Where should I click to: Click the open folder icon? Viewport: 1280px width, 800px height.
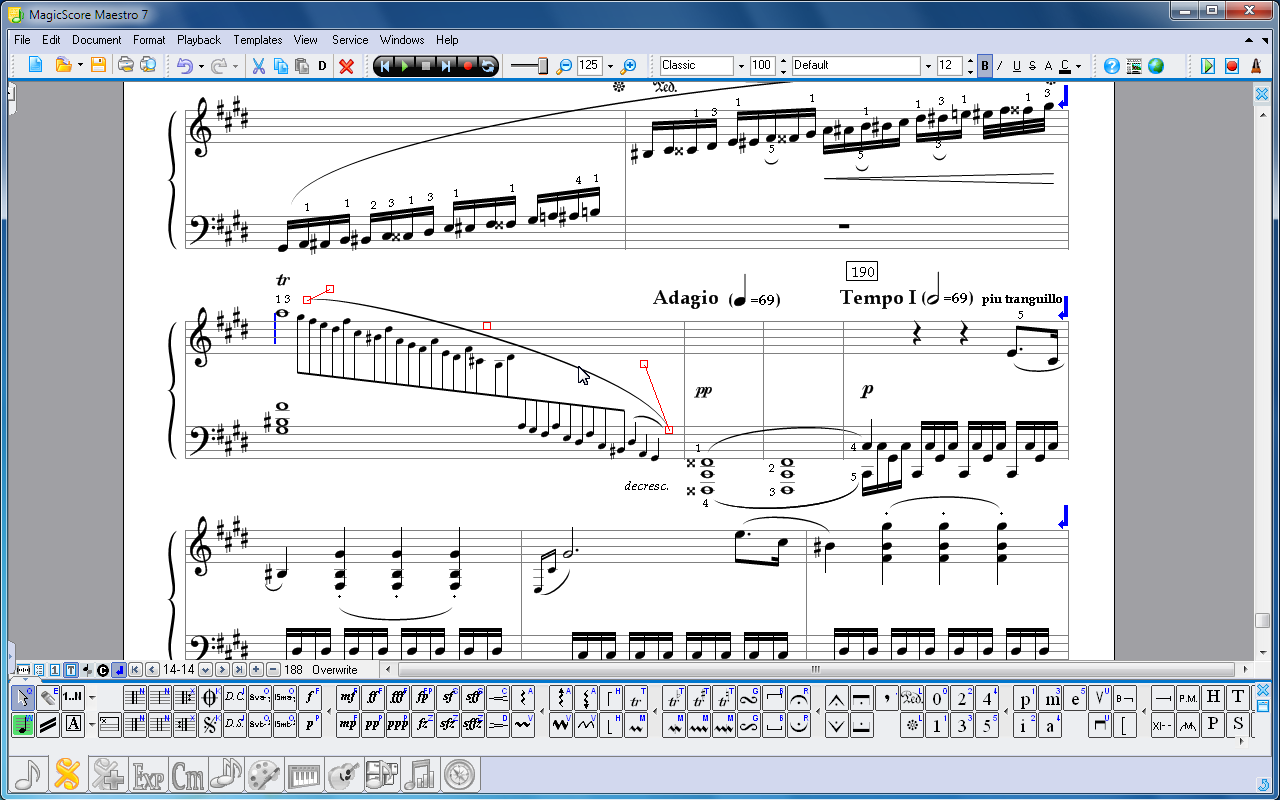coord(63,66)
